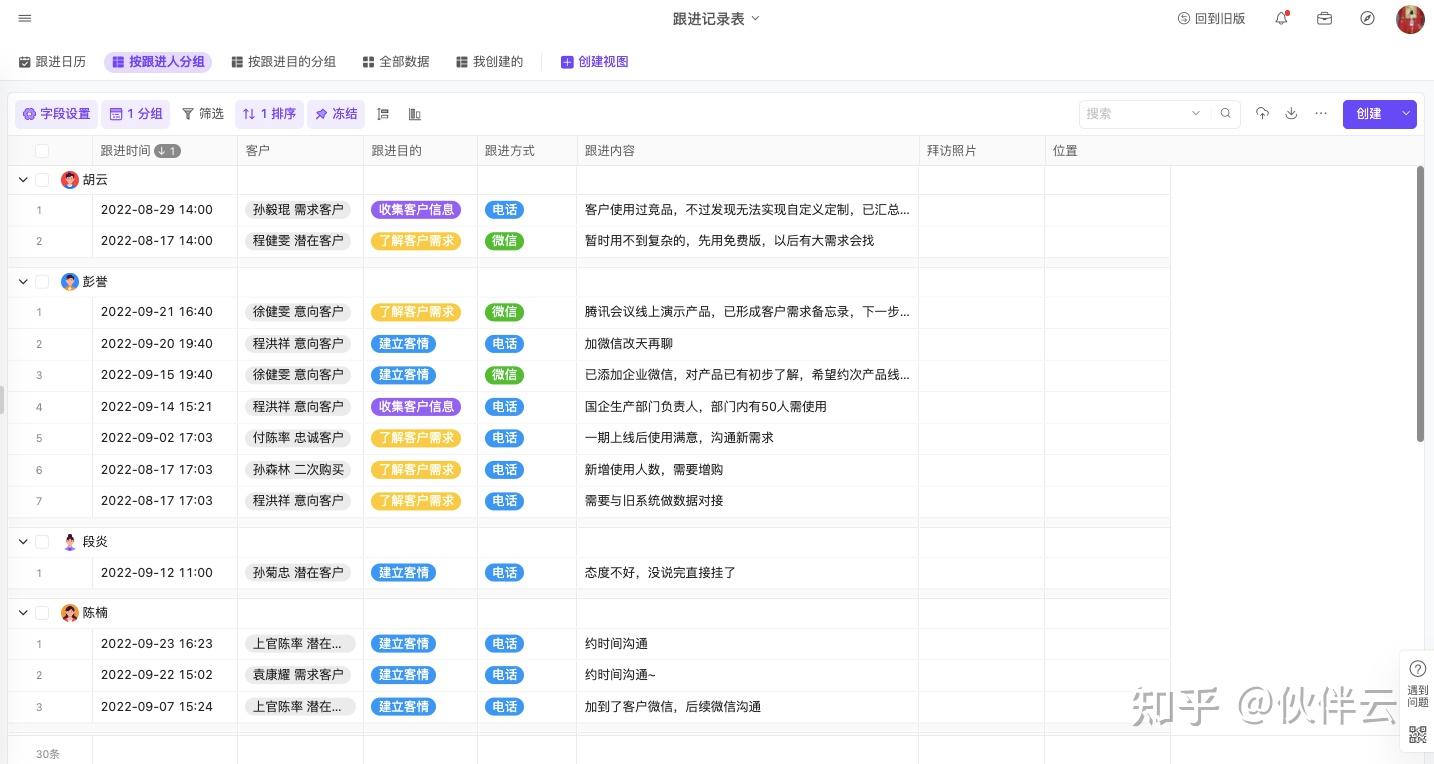The width and height of the screenshot is (1434, 764).
Task: Open the user profile avatar
Action: tap(1410, 19)
